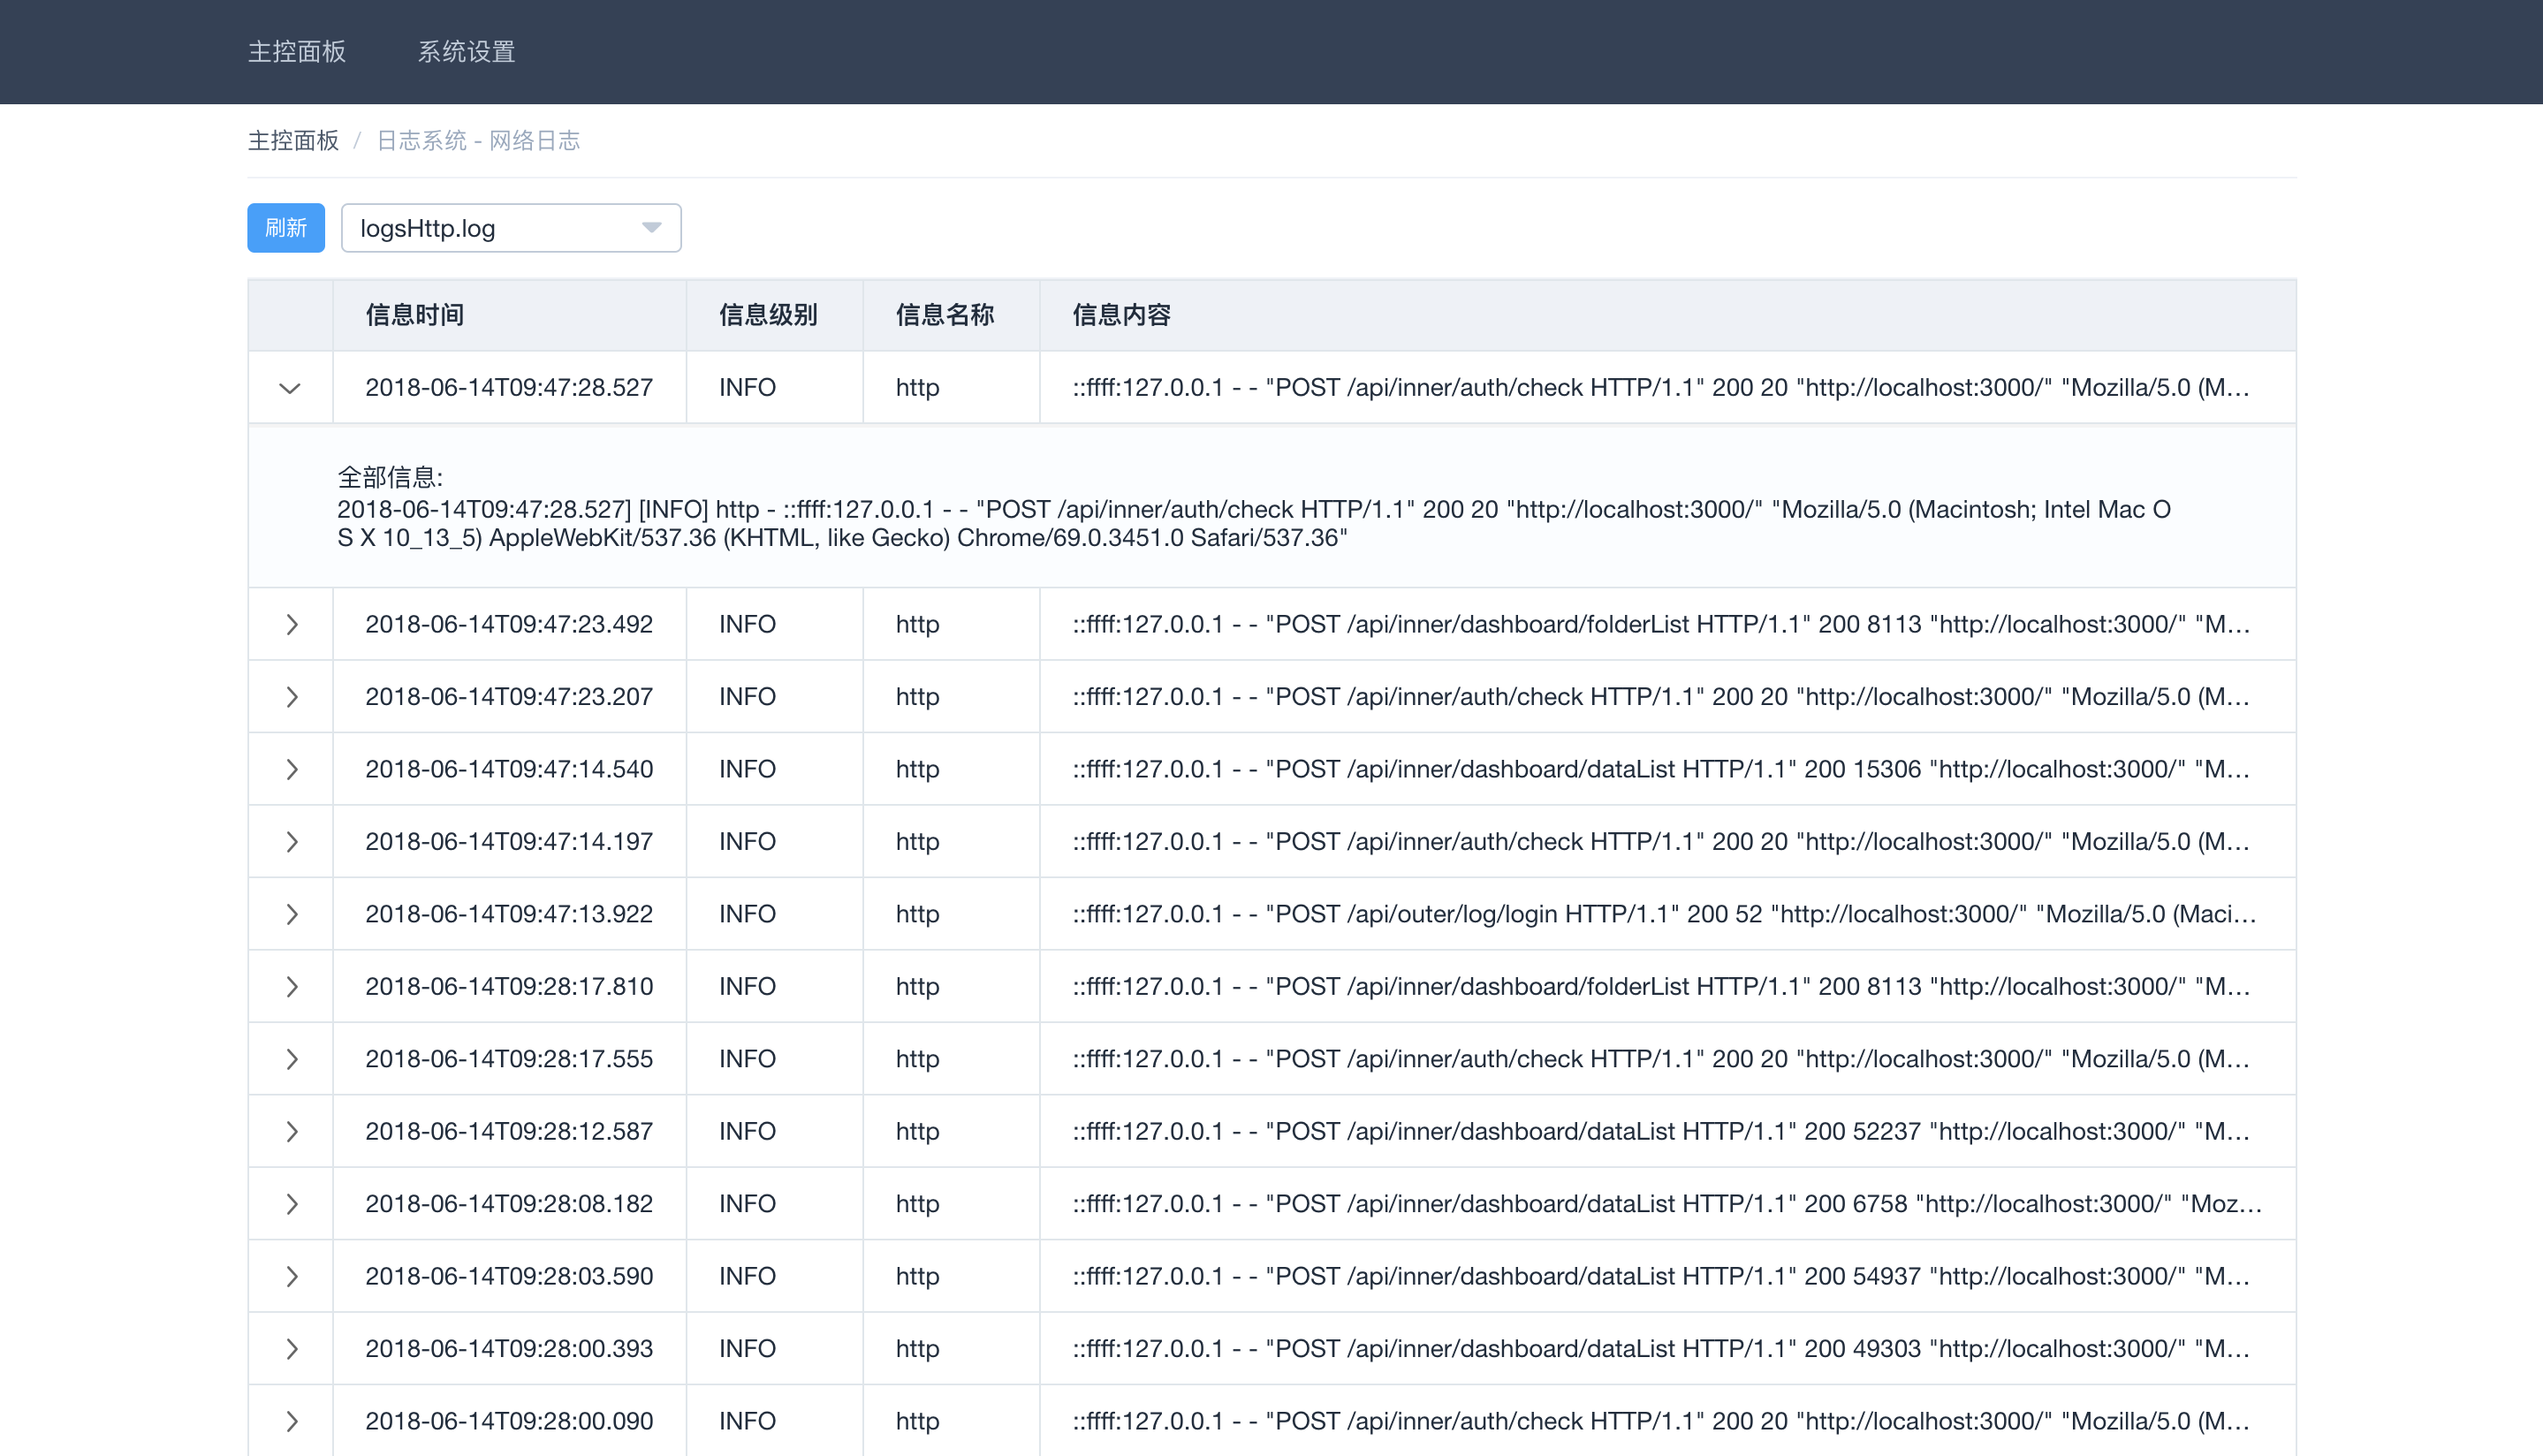The width and height of the screenshot is (2543, 1456).
Task: Select the 日志系统 - 网络日志 breadcrumb
Action: coord(479,140)
